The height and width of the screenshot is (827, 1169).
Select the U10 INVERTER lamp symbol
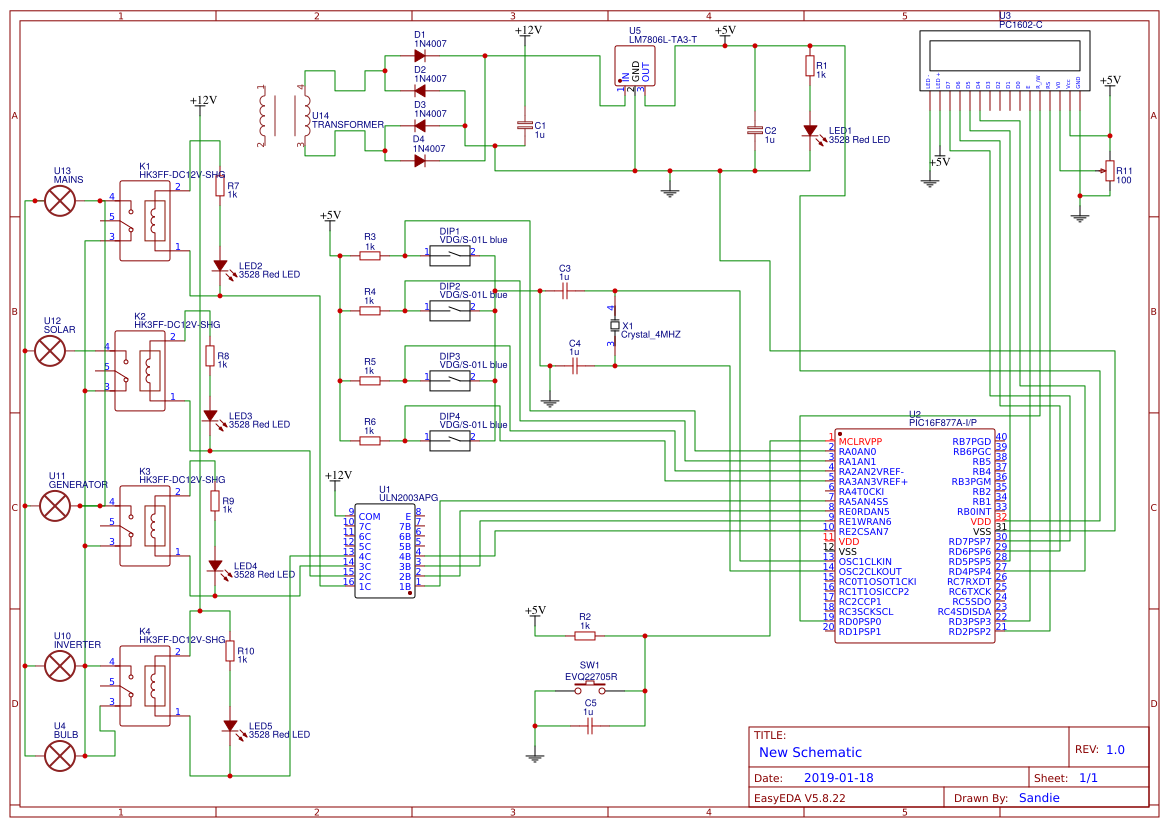tap(60, 666)
